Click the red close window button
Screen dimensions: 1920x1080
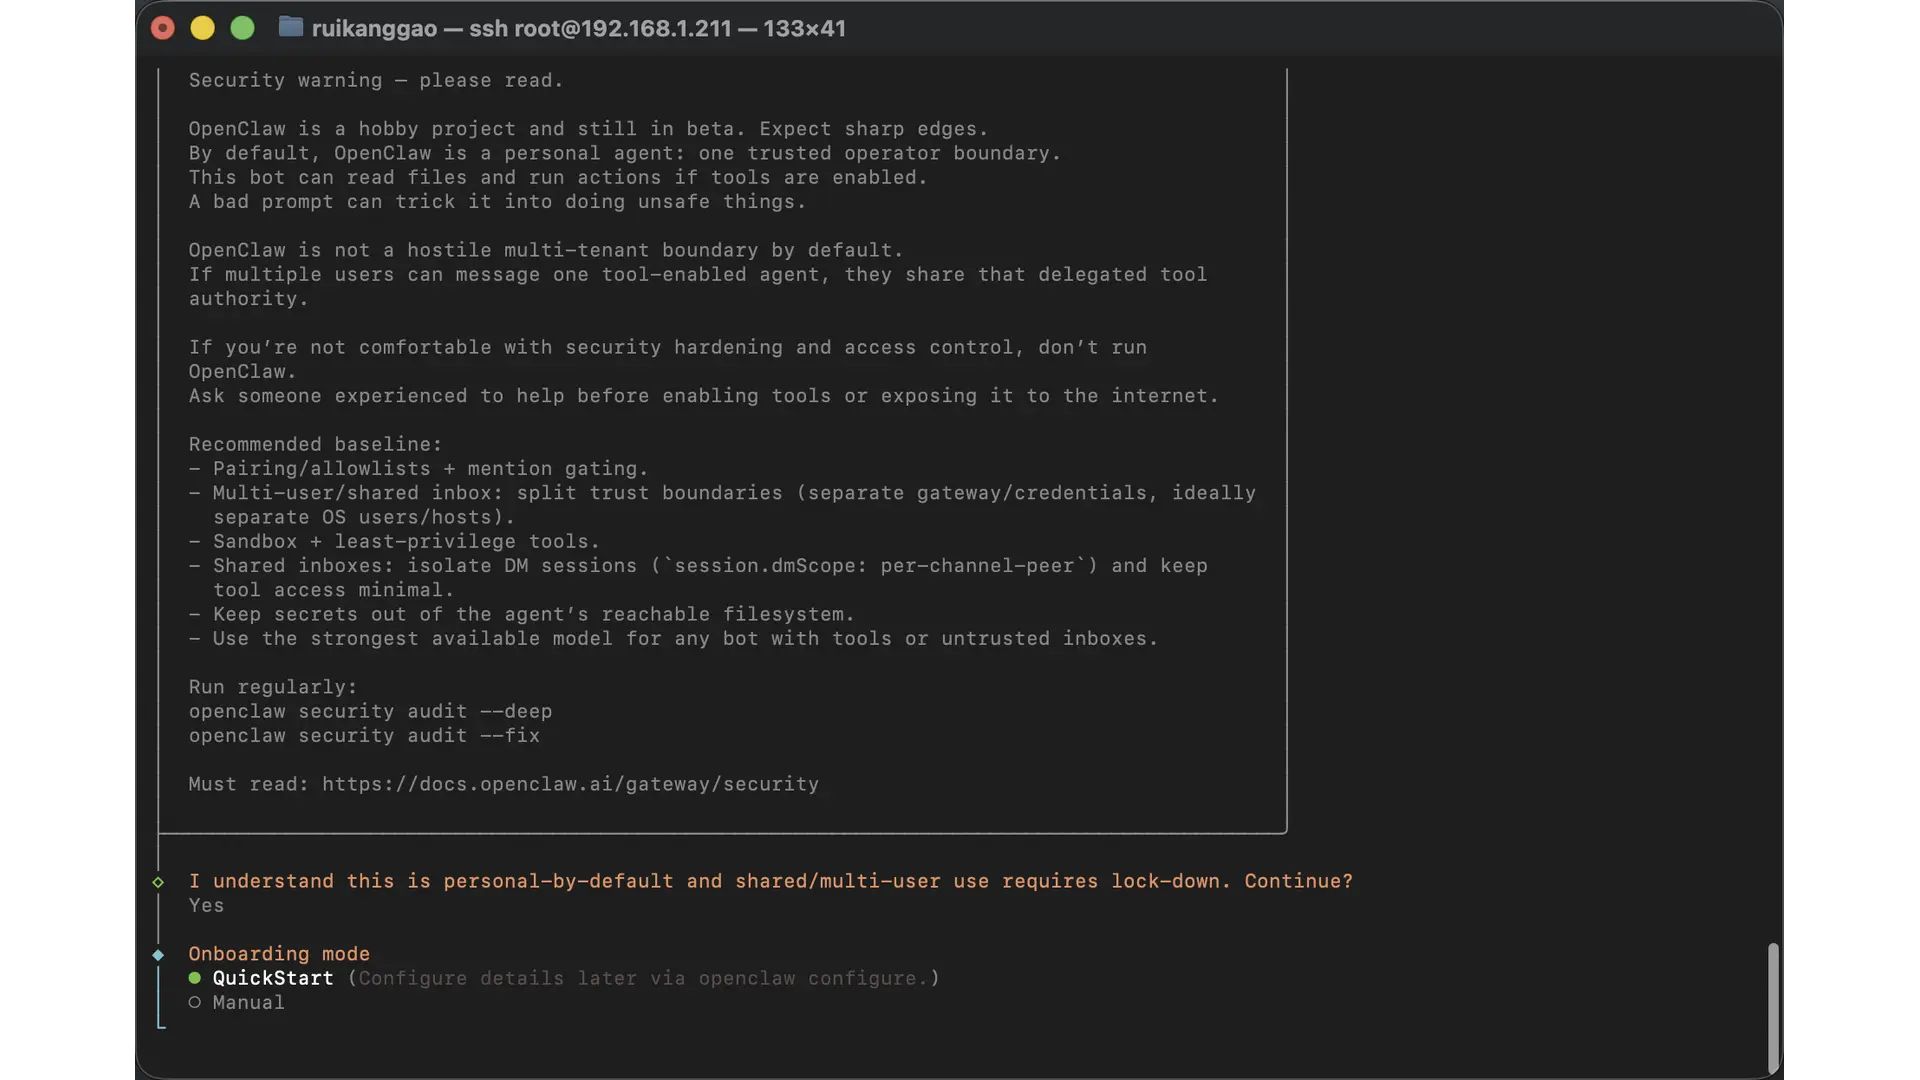(163, 28)
